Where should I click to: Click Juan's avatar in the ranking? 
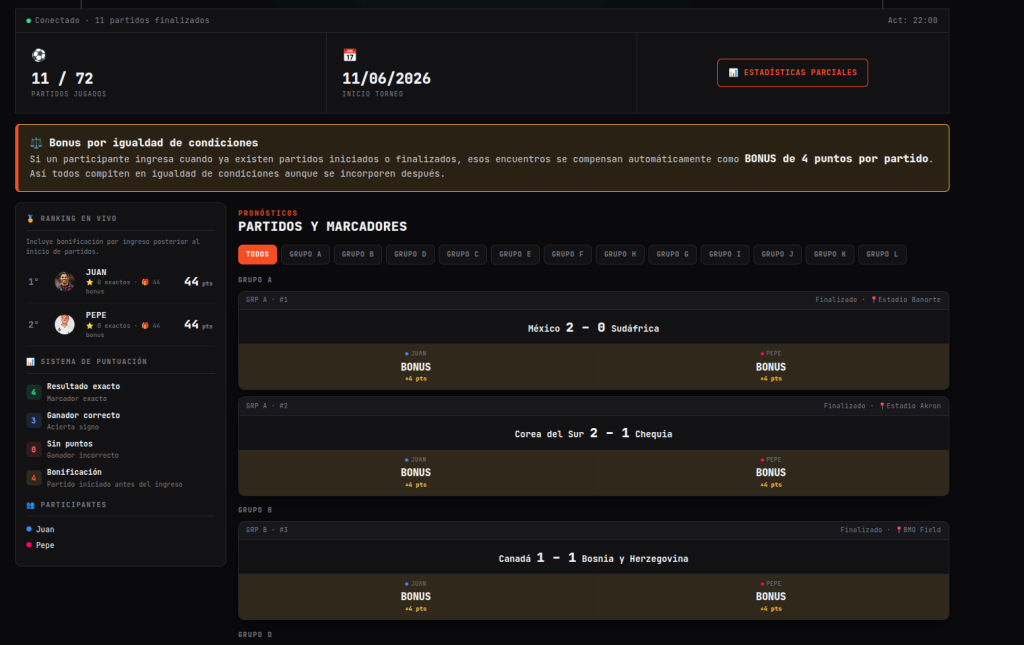click(x=64, y=281)
